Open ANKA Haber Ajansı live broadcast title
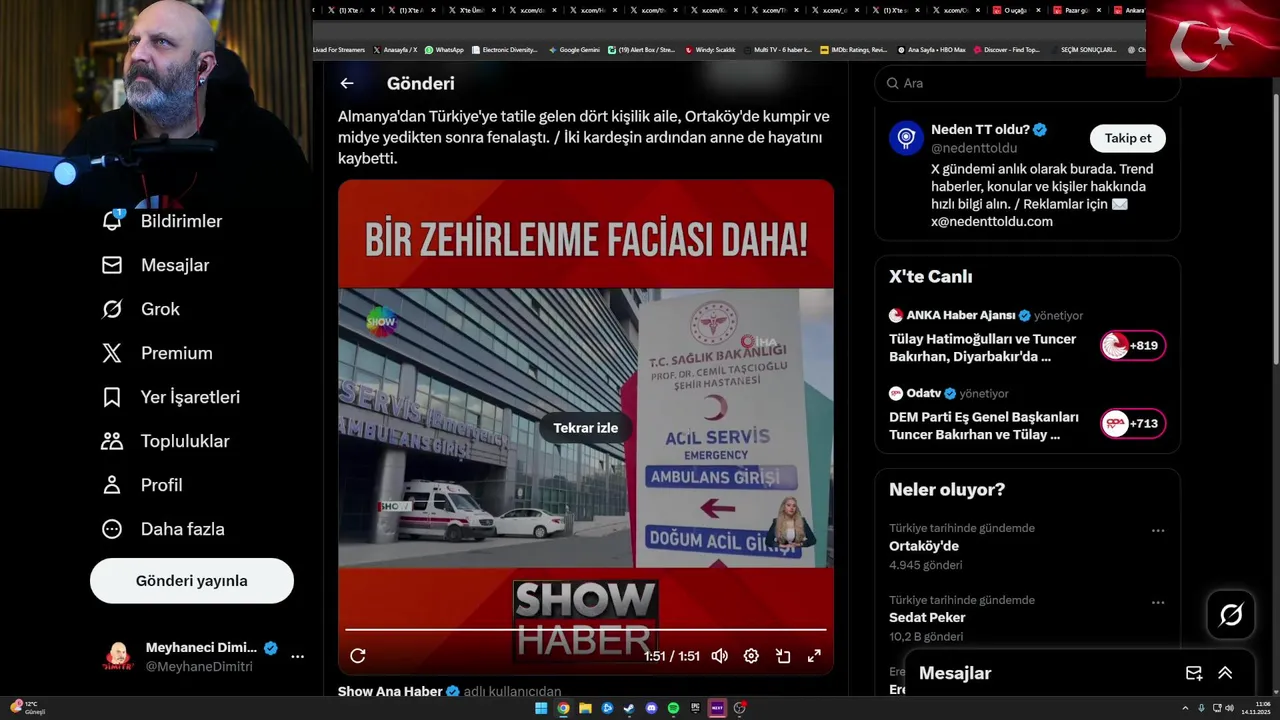Screen dimensions: 1280x720 pos(983,347)
